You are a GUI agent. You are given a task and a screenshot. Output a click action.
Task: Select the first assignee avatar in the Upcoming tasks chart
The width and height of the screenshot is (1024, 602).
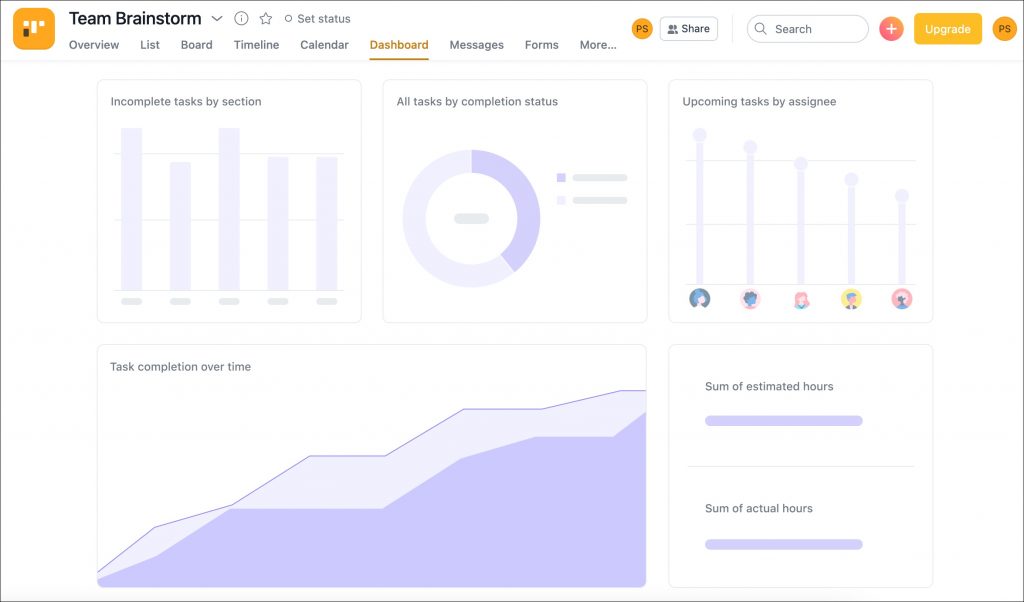coord(699,298)
